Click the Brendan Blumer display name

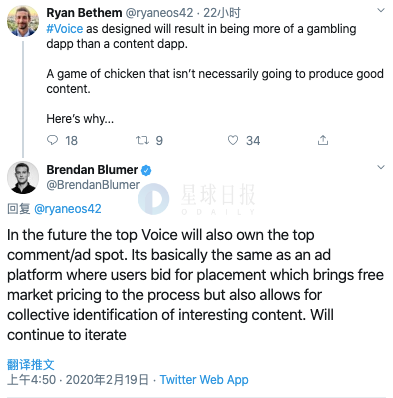tap(92, 170)
